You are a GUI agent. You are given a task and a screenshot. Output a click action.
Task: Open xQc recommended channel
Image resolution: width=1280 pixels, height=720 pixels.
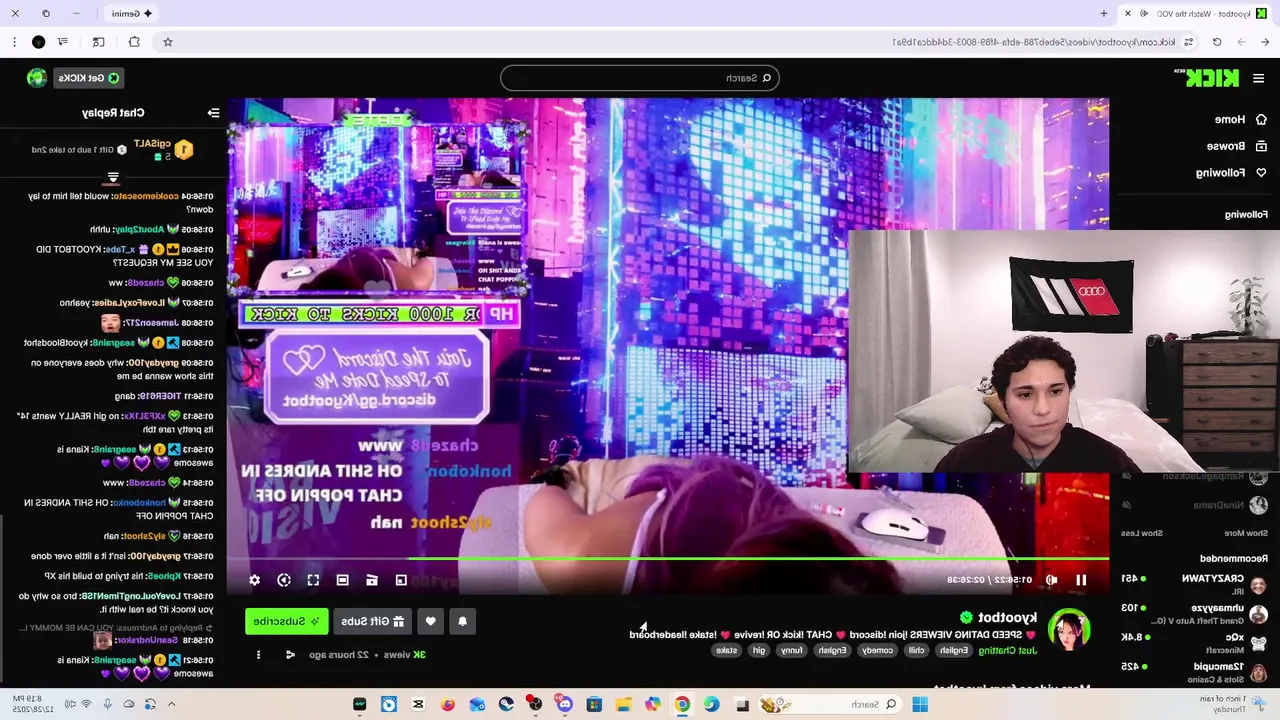[1193, 642]
